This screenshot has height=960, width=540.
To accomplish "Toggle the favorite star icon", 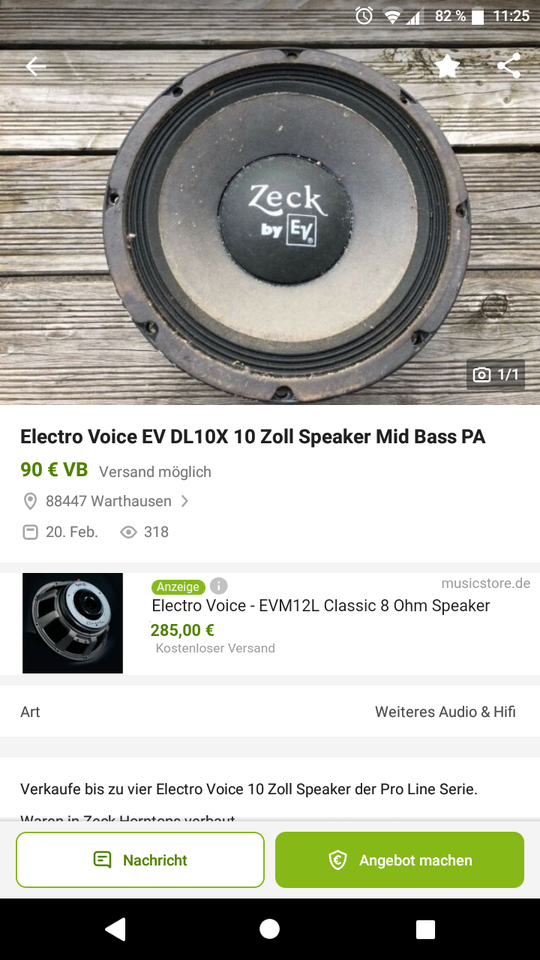I will coord(448,66).
